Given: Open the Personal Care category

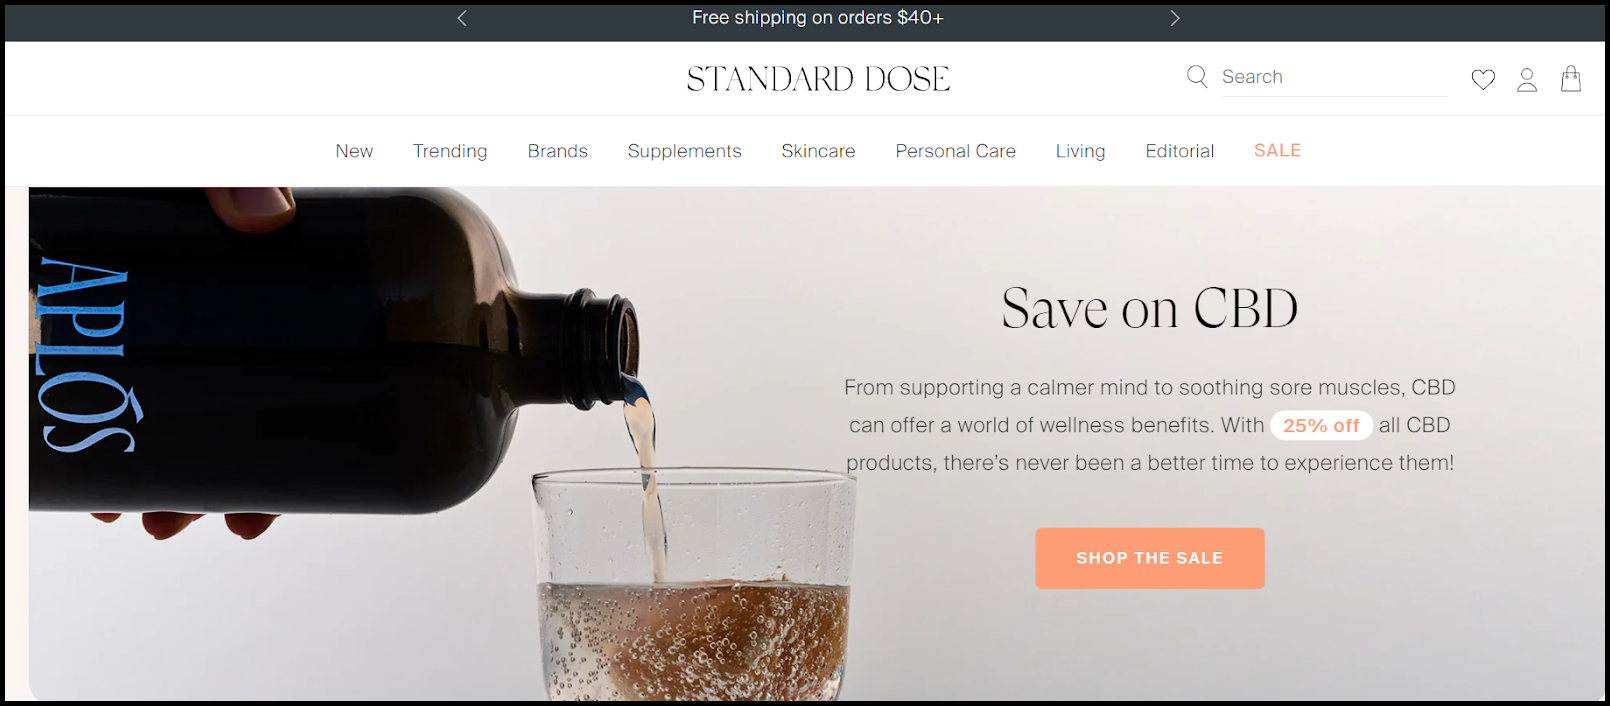Looking at the screenshot, I should coord(956,151).
